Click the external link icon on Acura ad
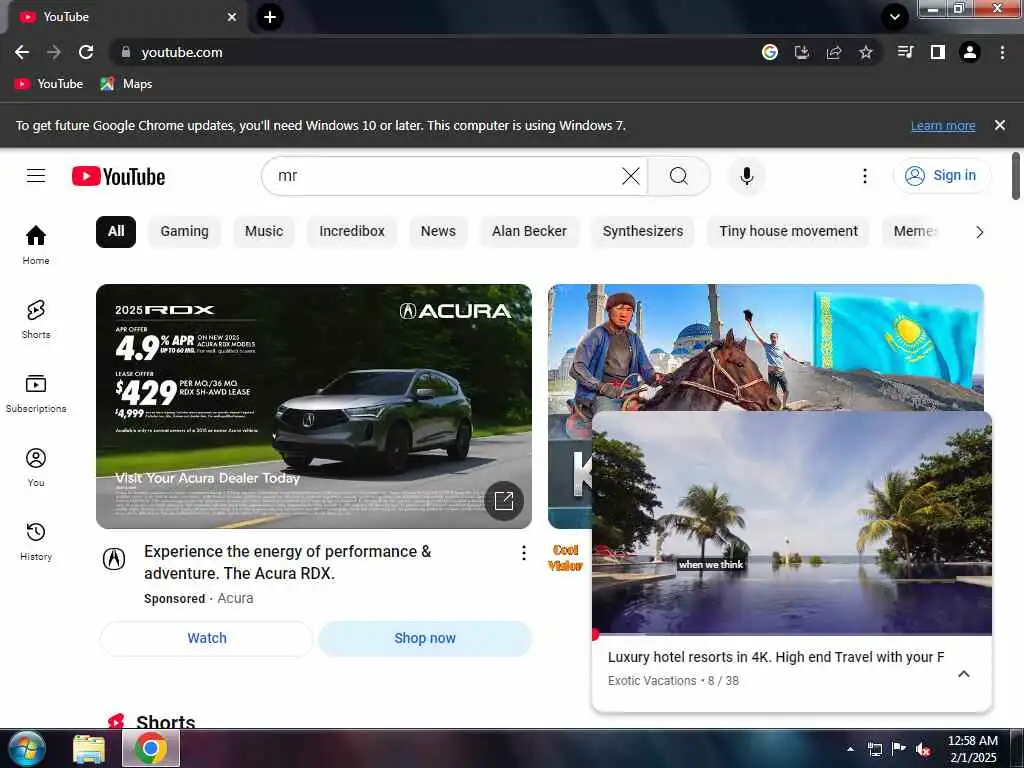Image resolution: width=1024 pixels, height=768 pixels. (504, 501)
